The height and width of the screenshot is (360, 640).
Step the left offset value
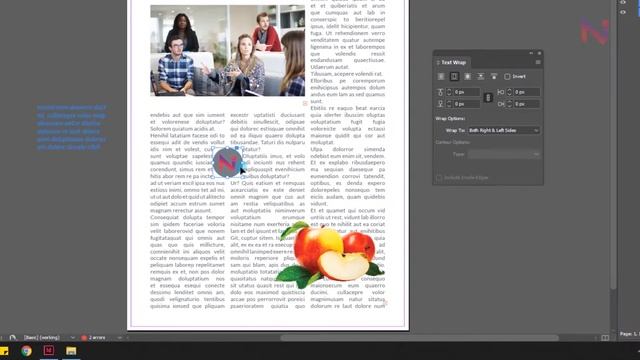(509, 92)
